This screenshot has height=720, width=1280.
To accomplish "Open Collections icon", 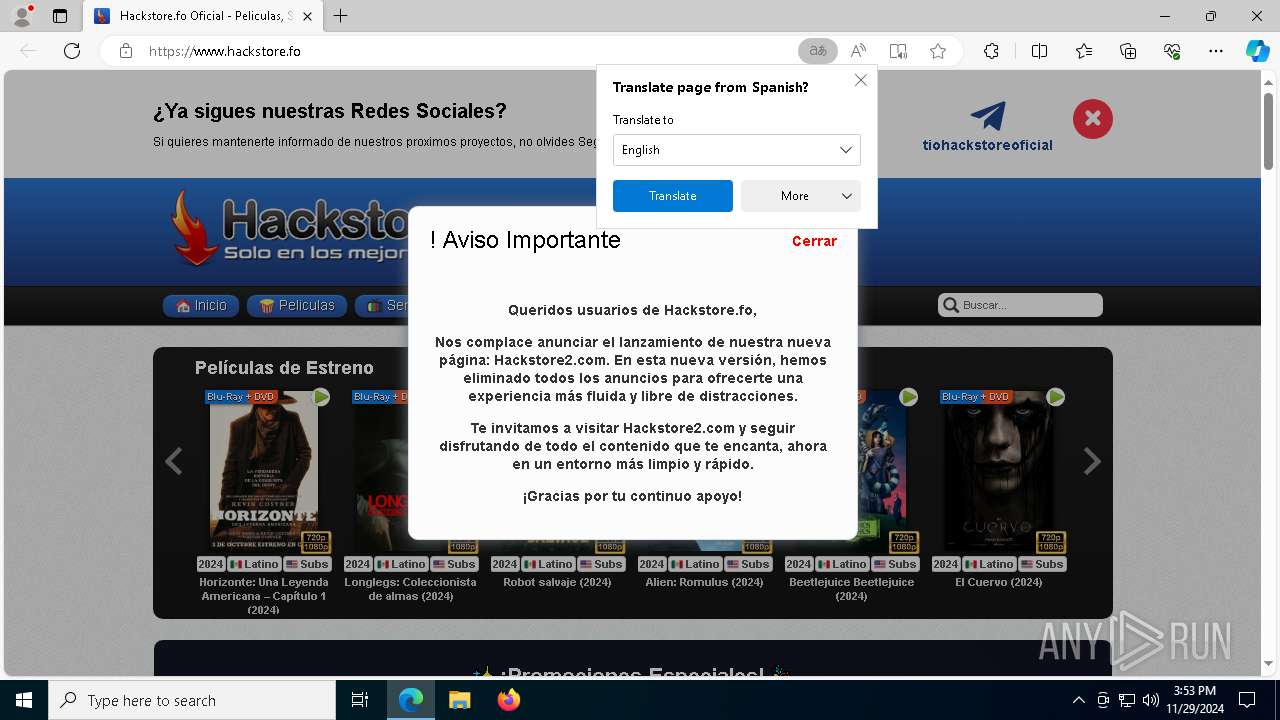I will [x=1128, y=51].
